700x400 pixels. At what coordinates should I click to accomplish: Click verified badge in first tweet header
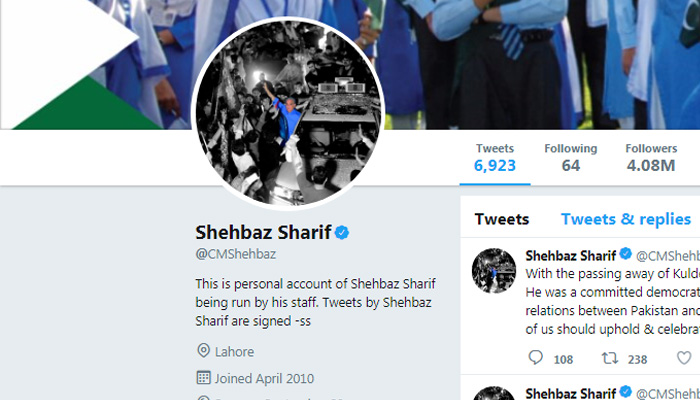coord(626,254)
